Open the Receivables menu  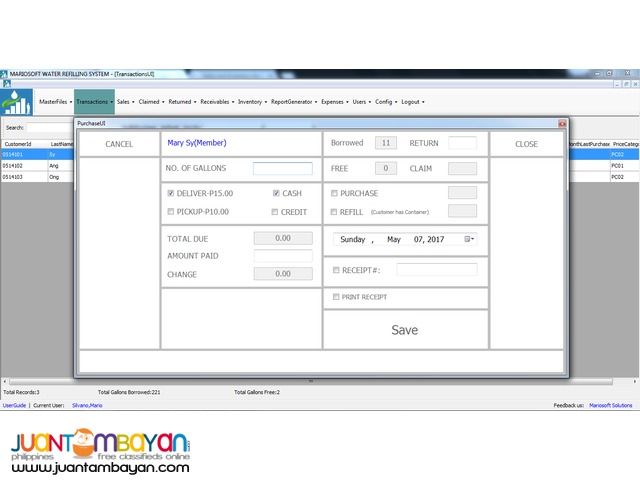(x=217, y=102)
